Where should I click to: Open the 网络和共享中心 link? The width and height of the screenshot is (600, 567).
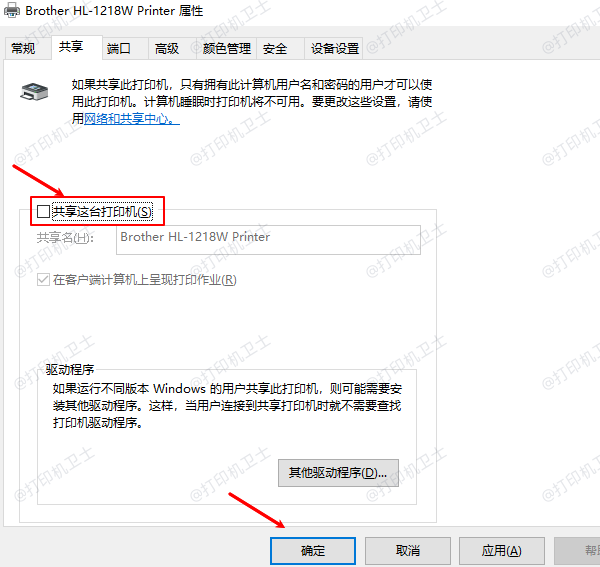pyautogui.click(x=132, y=119)
